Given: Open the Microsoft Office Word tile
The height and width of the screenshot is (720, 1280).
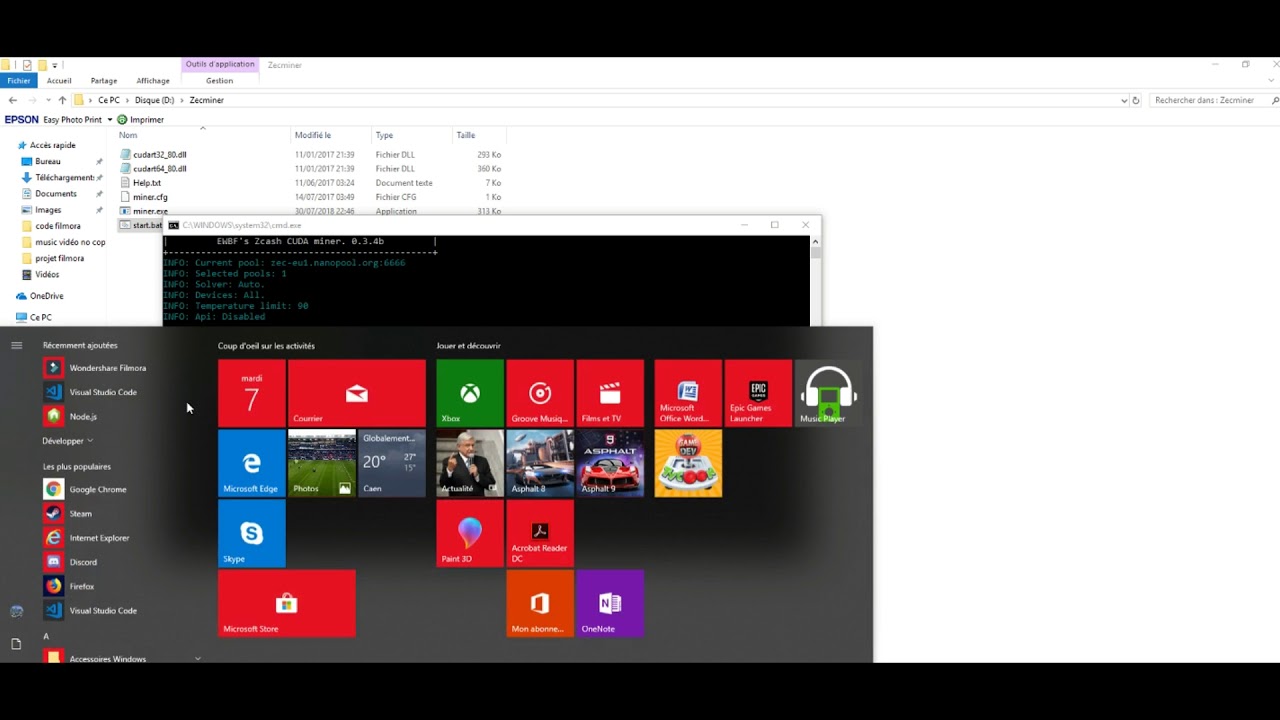Looking at the screenshot, I should click(x=688, y=393).
